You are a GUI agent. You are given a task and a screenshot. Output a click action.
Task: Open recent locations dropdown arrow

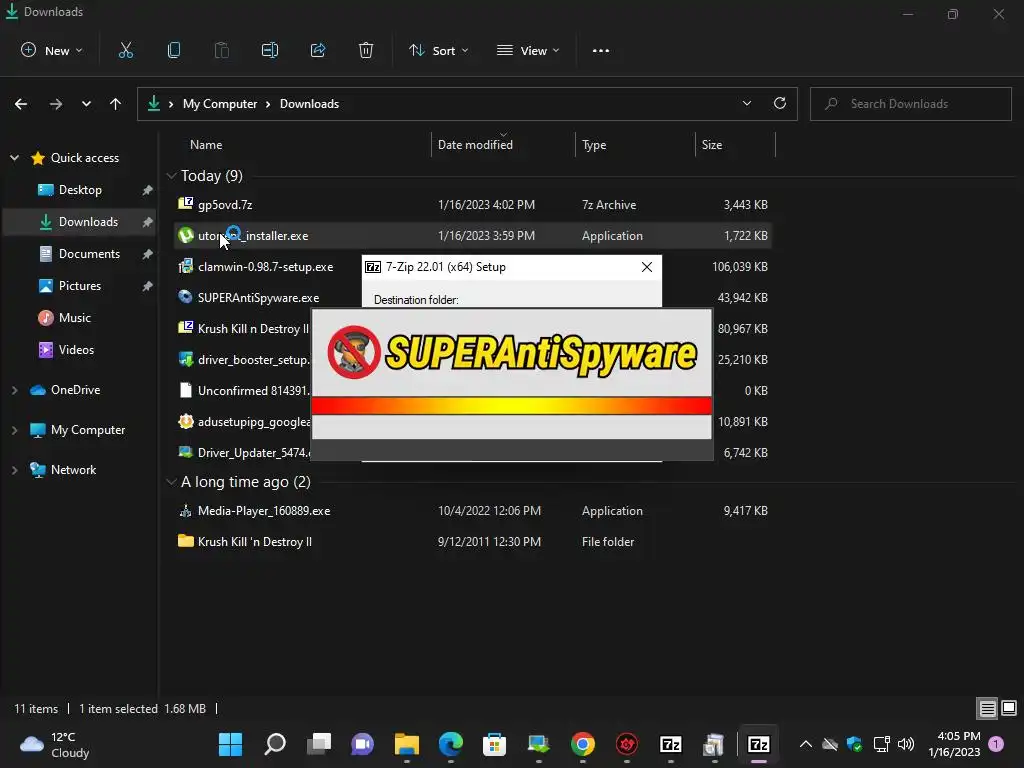click(x=86, y=104)
